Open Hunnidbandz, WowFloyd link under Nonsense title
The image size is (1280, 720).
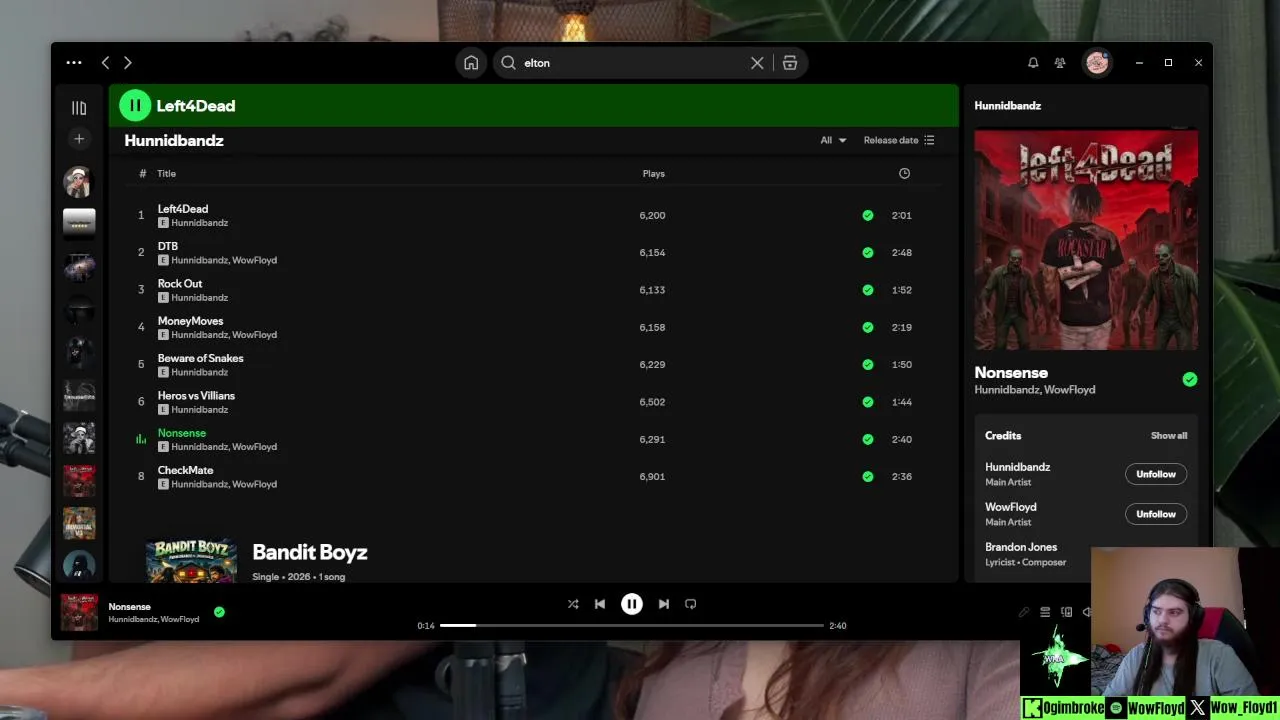coord(1035,390)
